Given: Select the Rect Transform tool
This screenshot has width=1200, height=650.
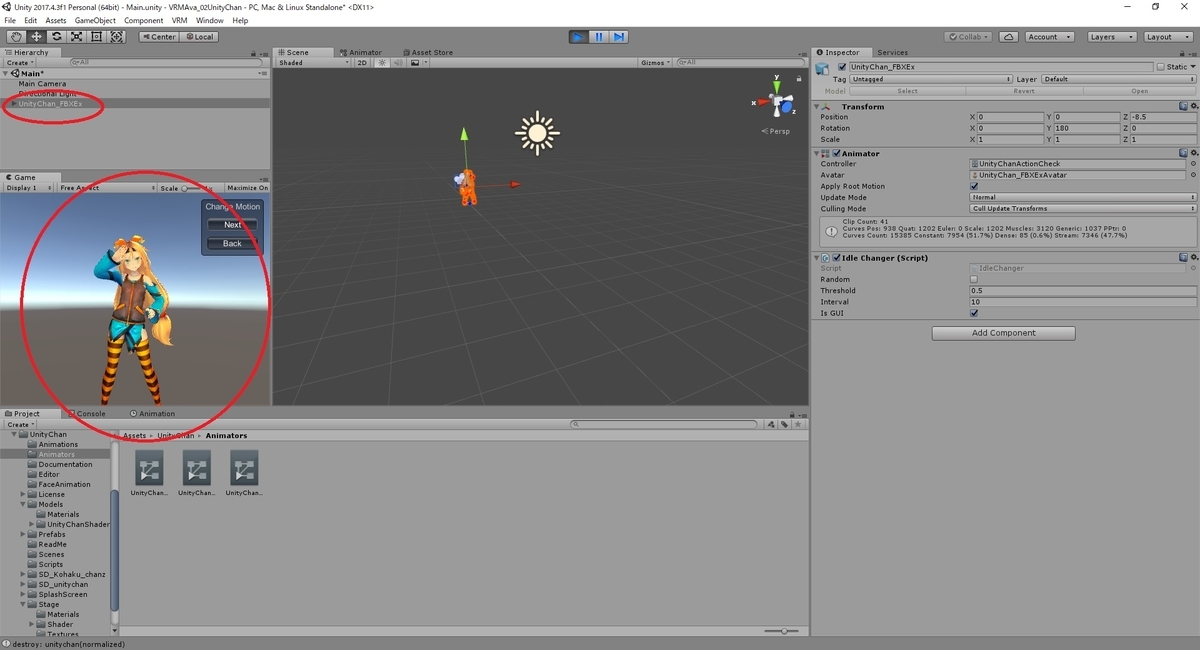Looking at the screenshot, I should click(96, 37).
